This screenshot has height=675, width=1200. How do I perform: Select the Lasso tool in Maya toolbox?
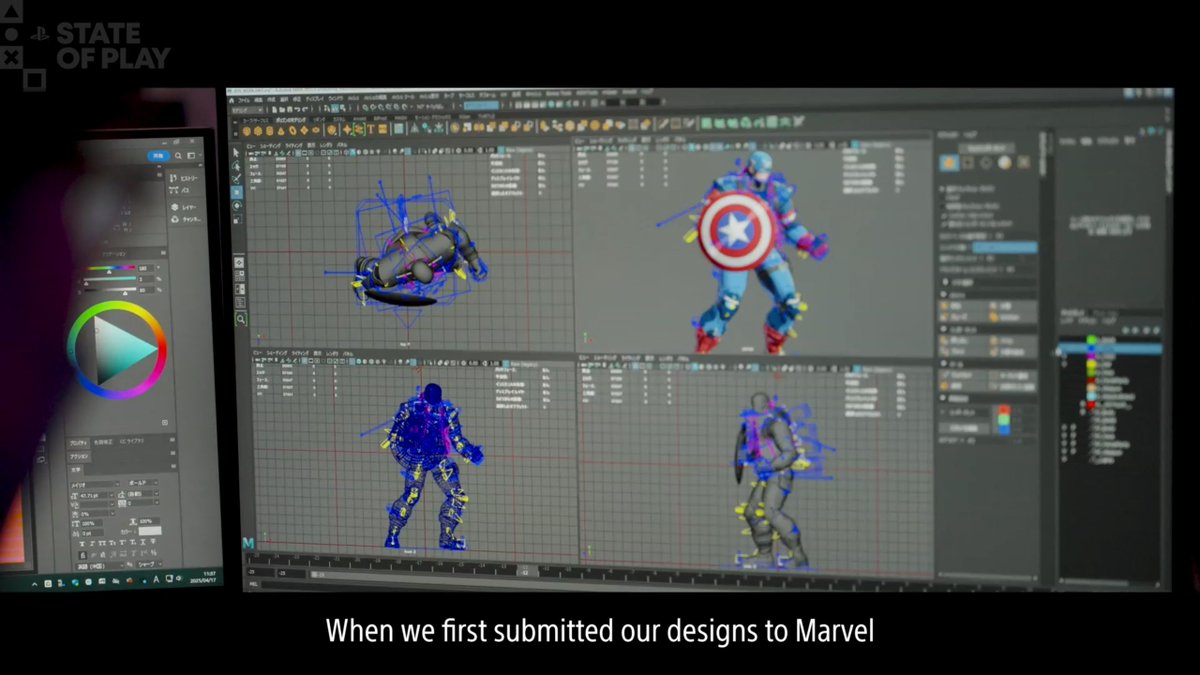[237, 165]
